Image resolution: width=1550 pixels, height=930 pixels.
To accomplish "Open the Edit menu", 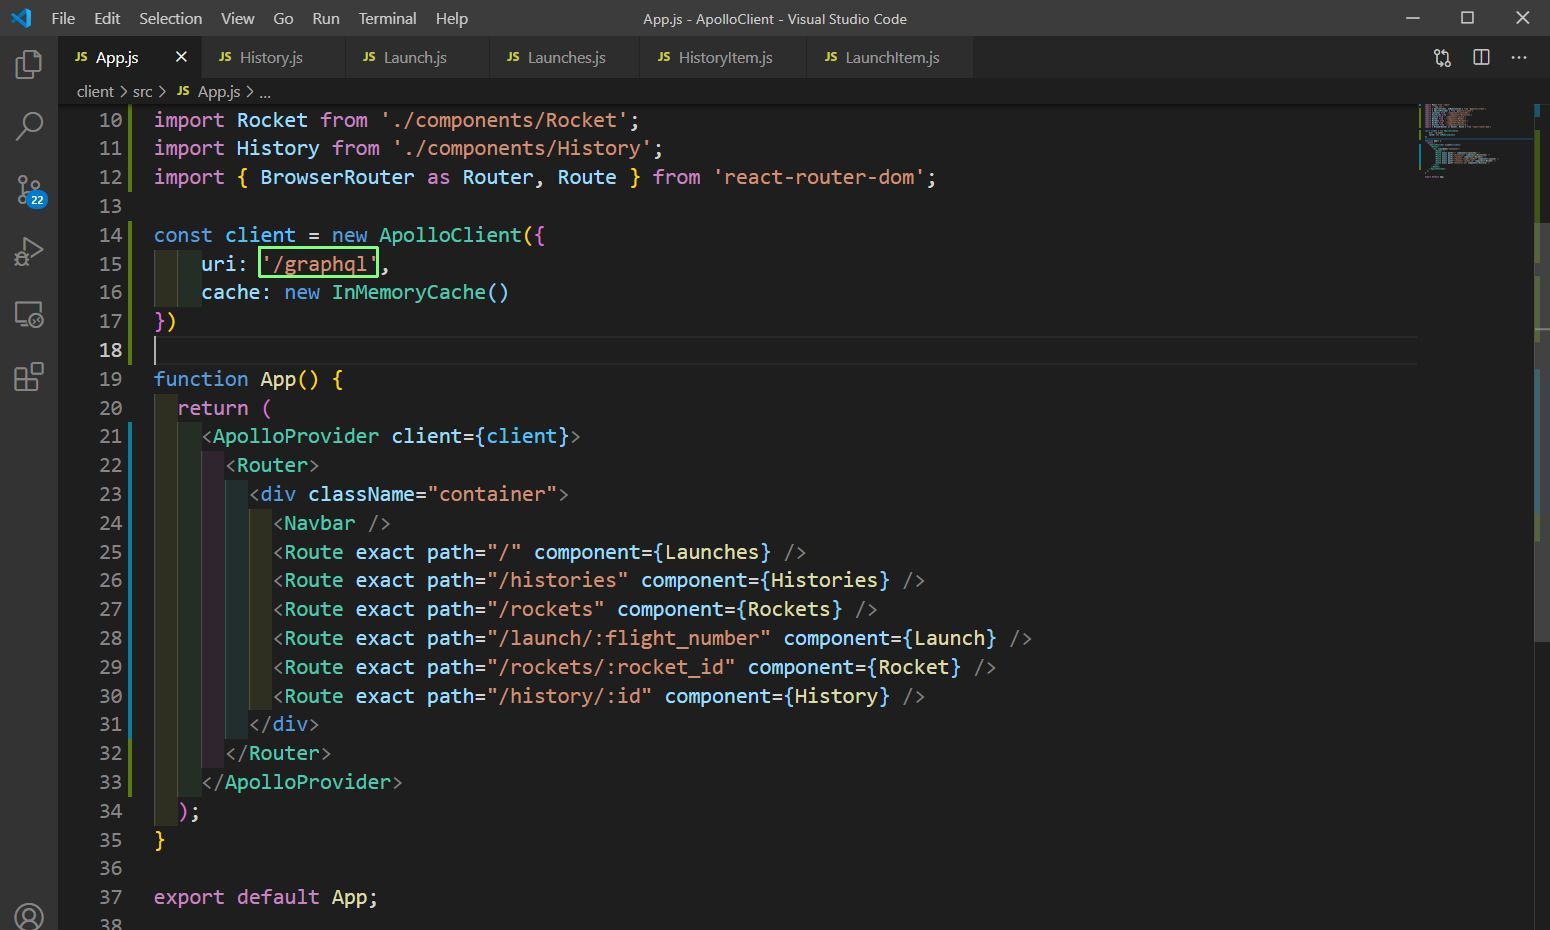I will pyautogui.click(x=107, y=18).
